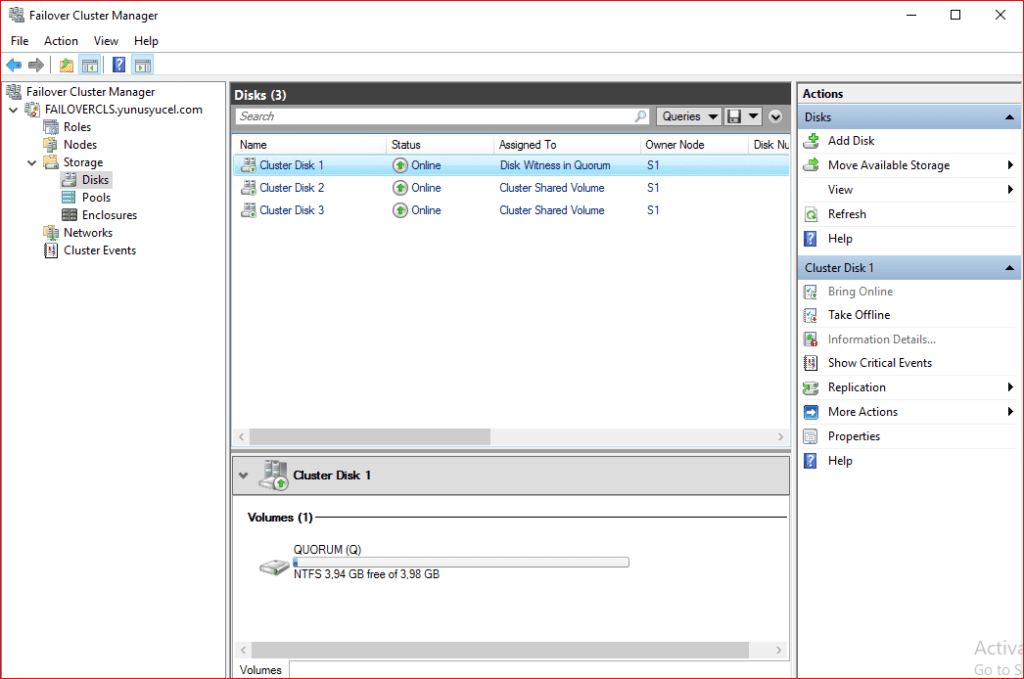Open the Action menu
This screenshot has width=1024, height=679.
61,40
